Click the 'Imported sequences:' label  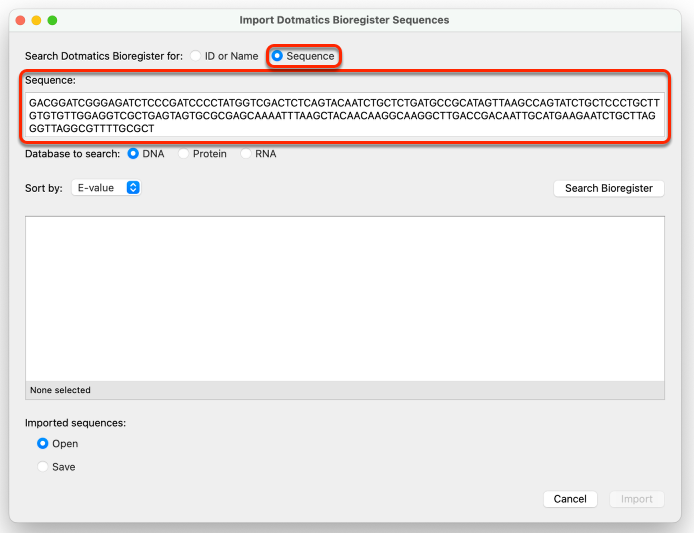pyautogui.click(x=75, y=423)
